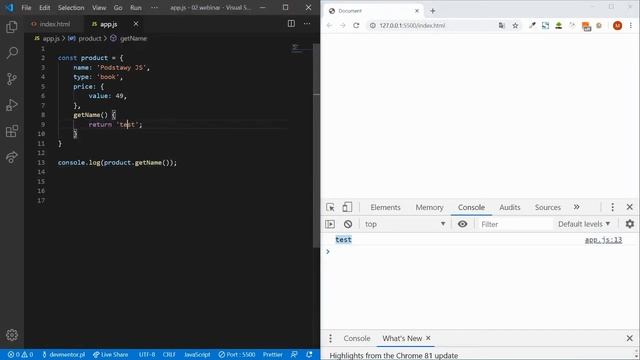
Task: Change the UTF-8 file encoding
Action: click(x=147, y=354)
